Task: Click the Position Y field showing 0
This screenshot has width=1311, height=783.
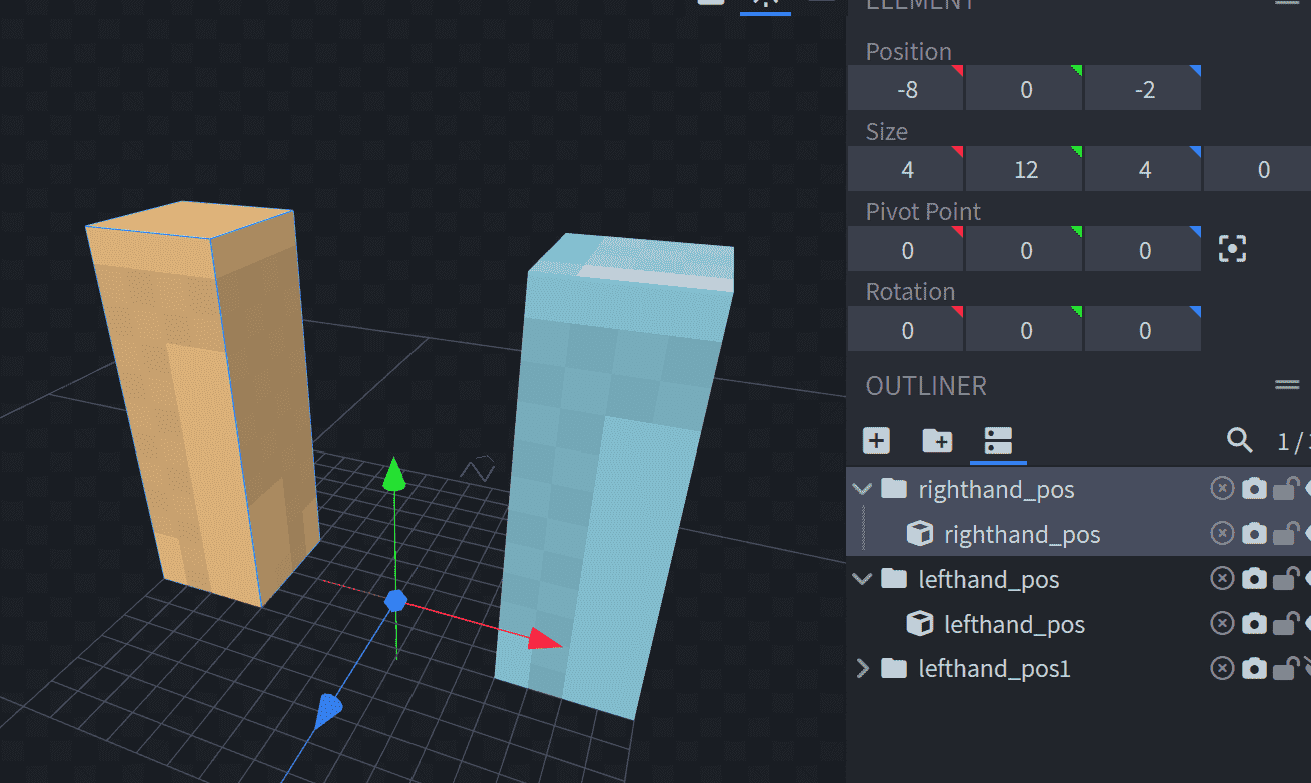Action: tap(1025, 89)
